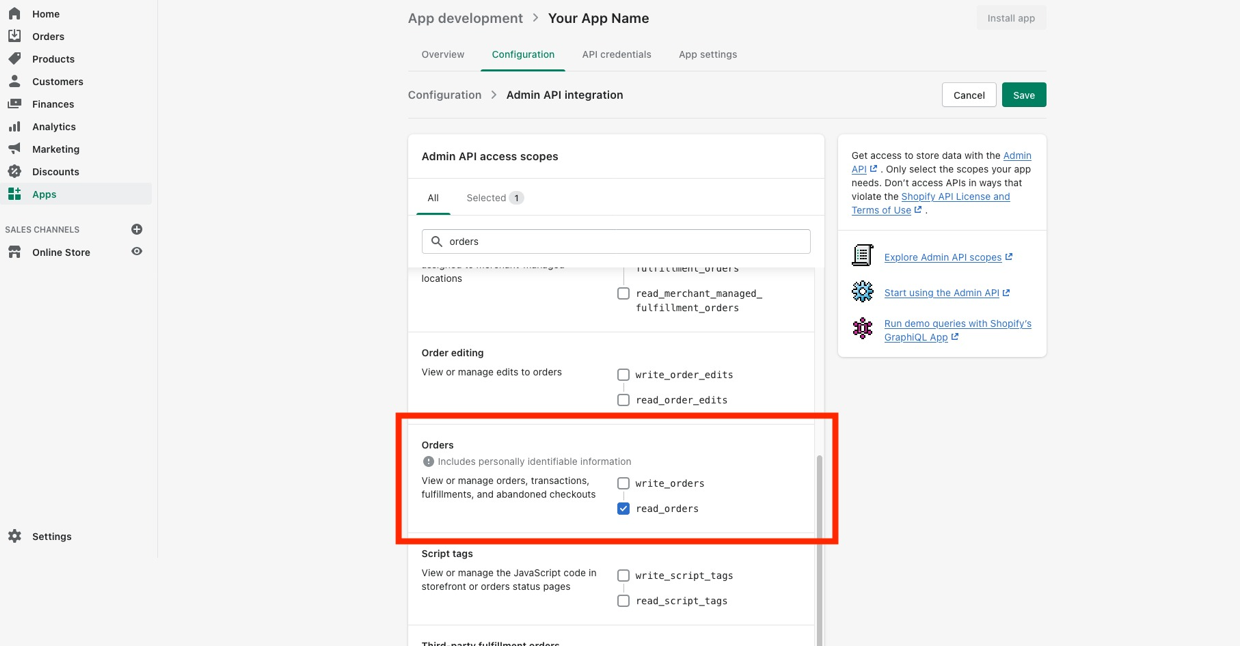Click the Home icon in sidebar

coord(15,14)
